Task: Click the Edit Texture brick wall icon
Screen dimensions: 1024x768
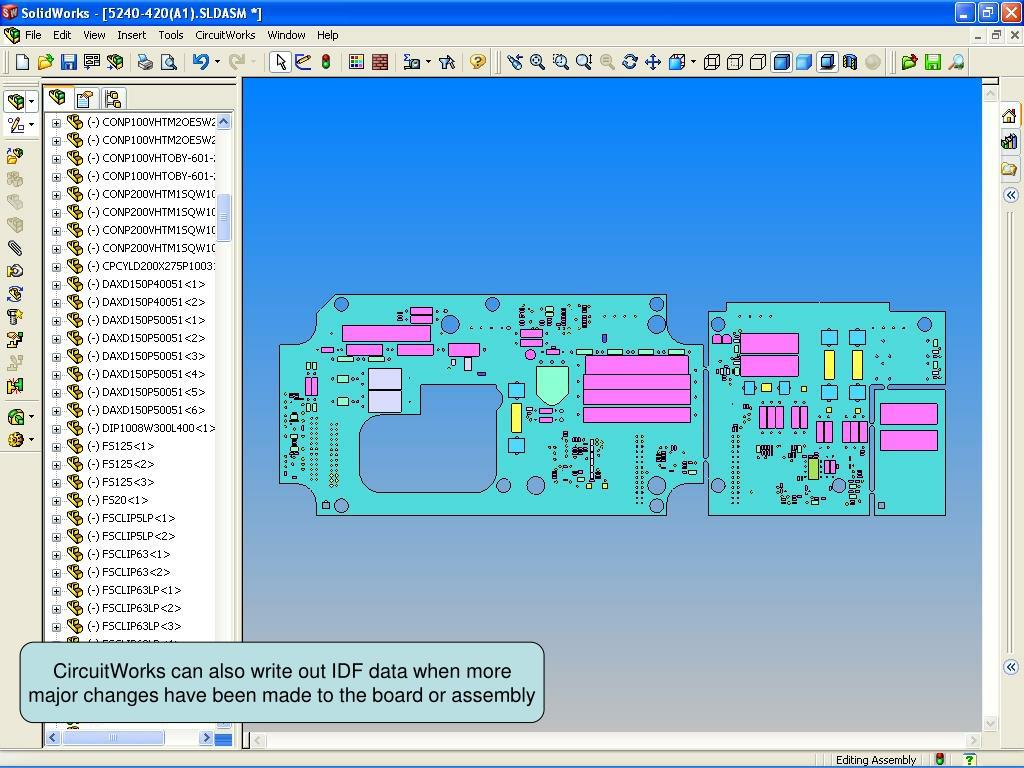Action: (x=379, y=62)
